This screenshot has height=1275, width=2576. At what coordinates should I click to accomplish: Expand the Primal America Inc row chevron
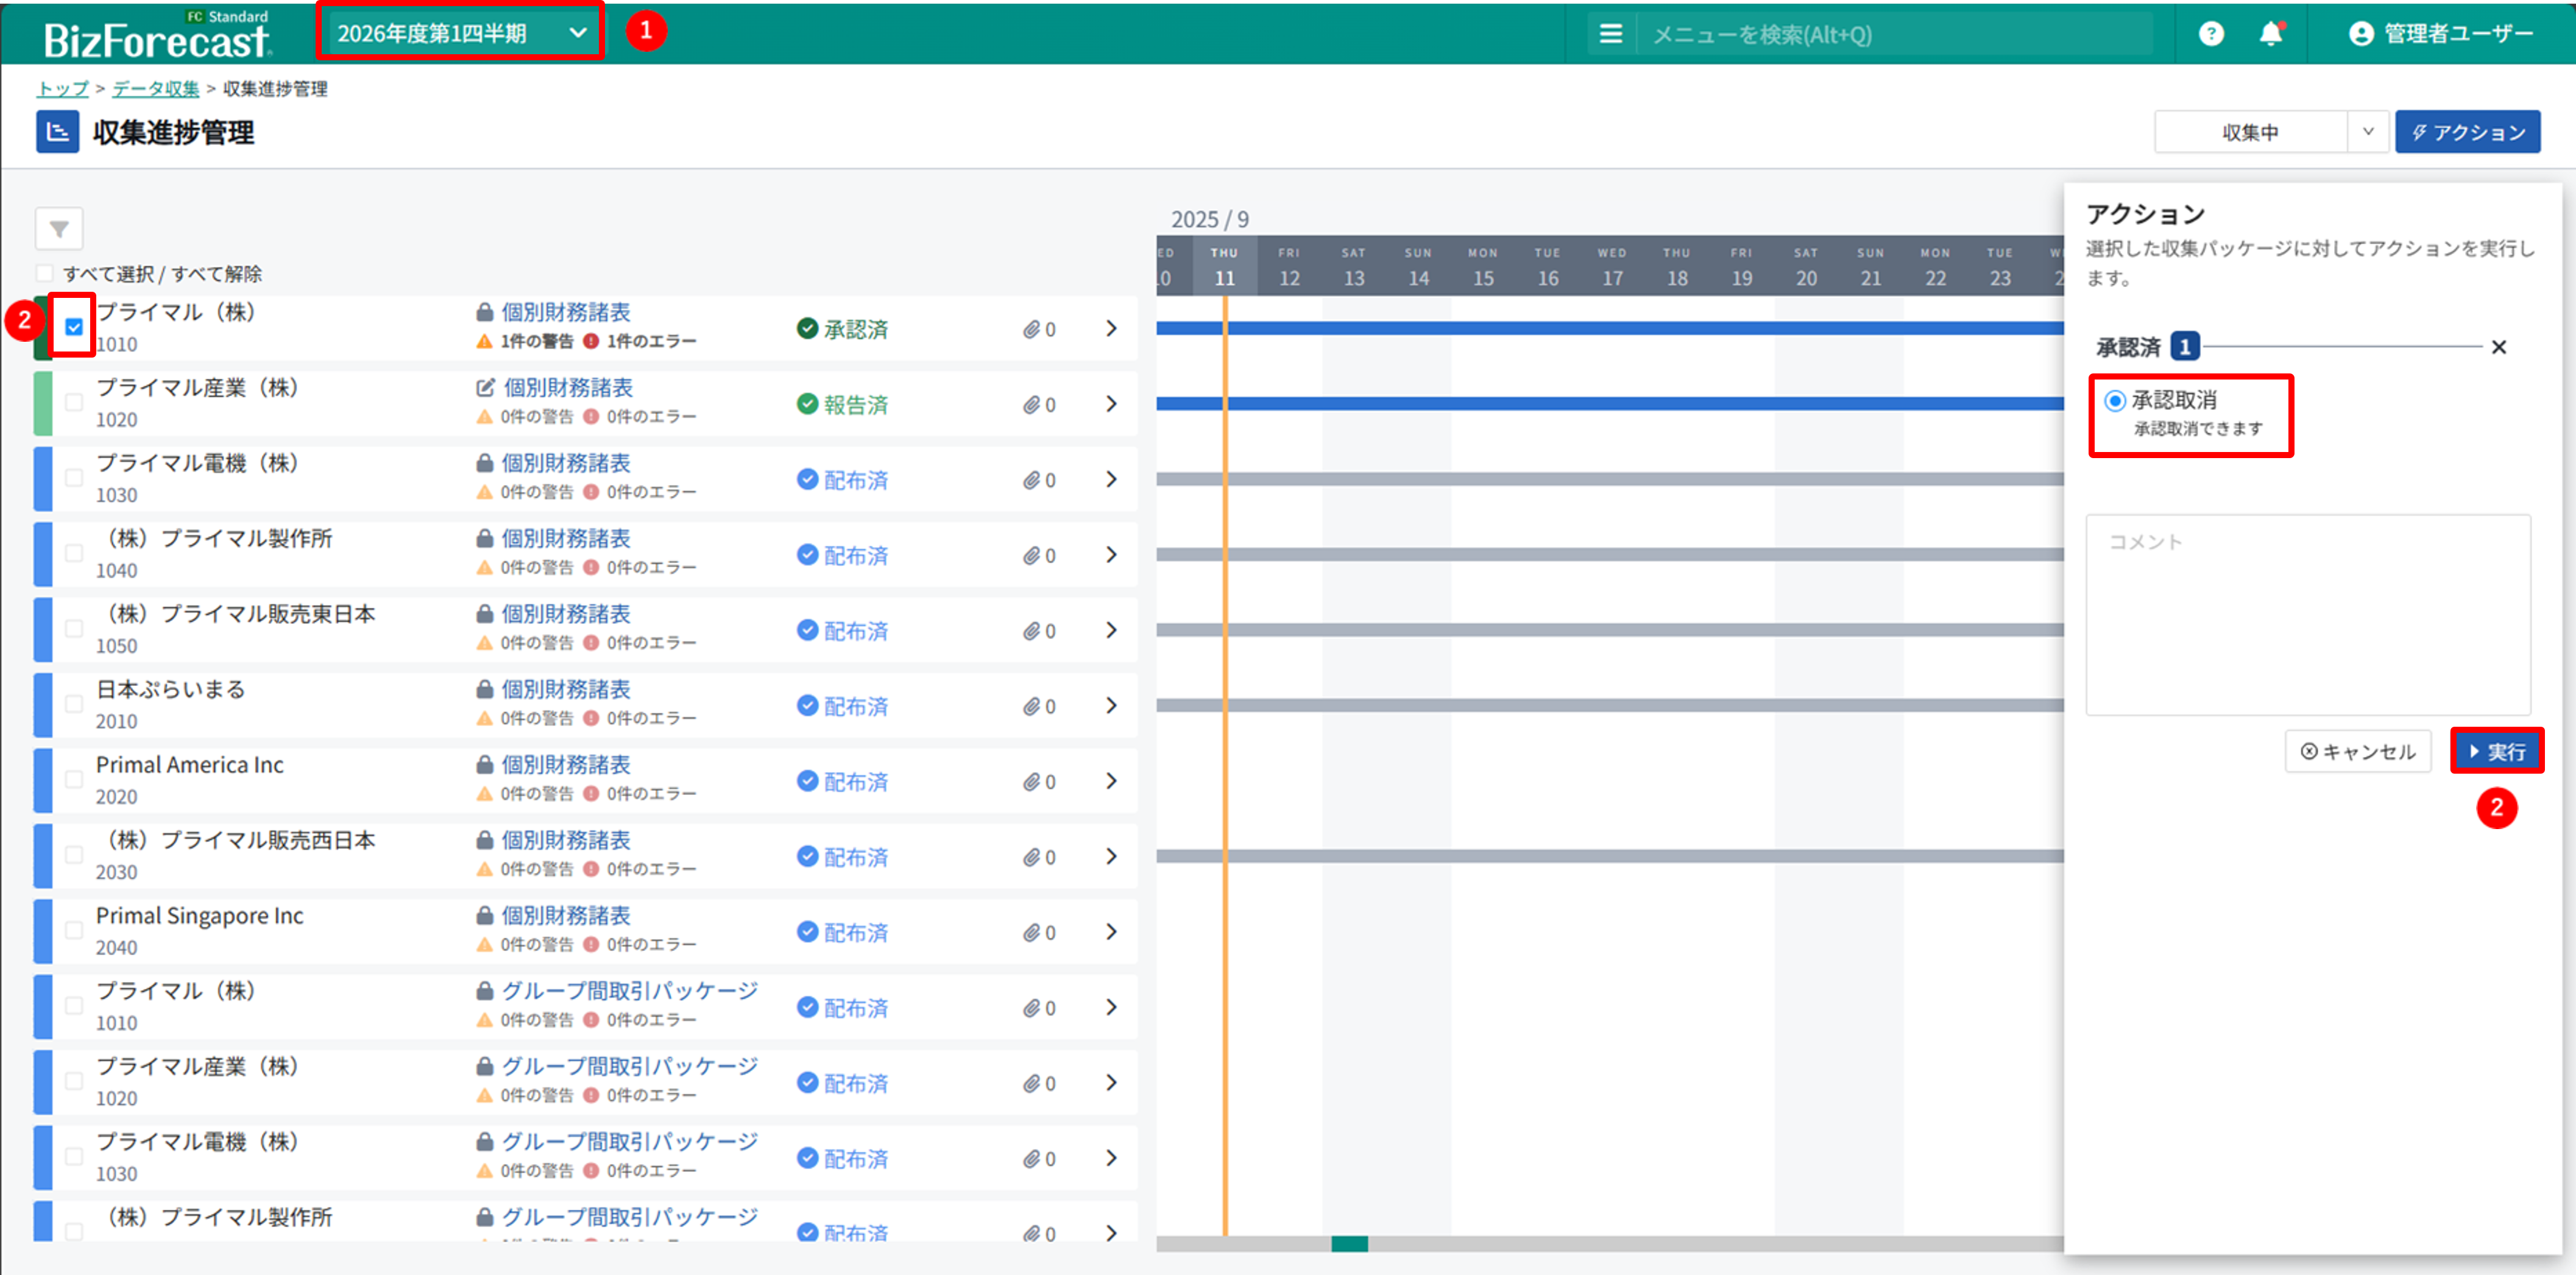pyautogui.click(x=1111, y=781)
